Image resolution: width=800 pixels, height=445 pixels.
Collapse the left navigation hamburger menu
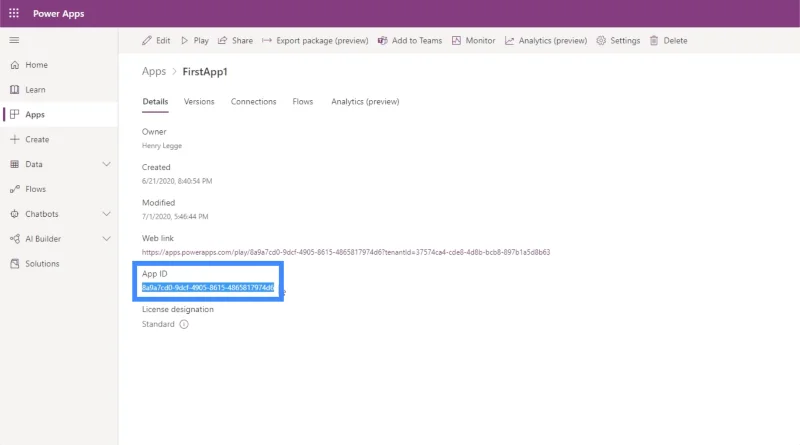[14, 40]
